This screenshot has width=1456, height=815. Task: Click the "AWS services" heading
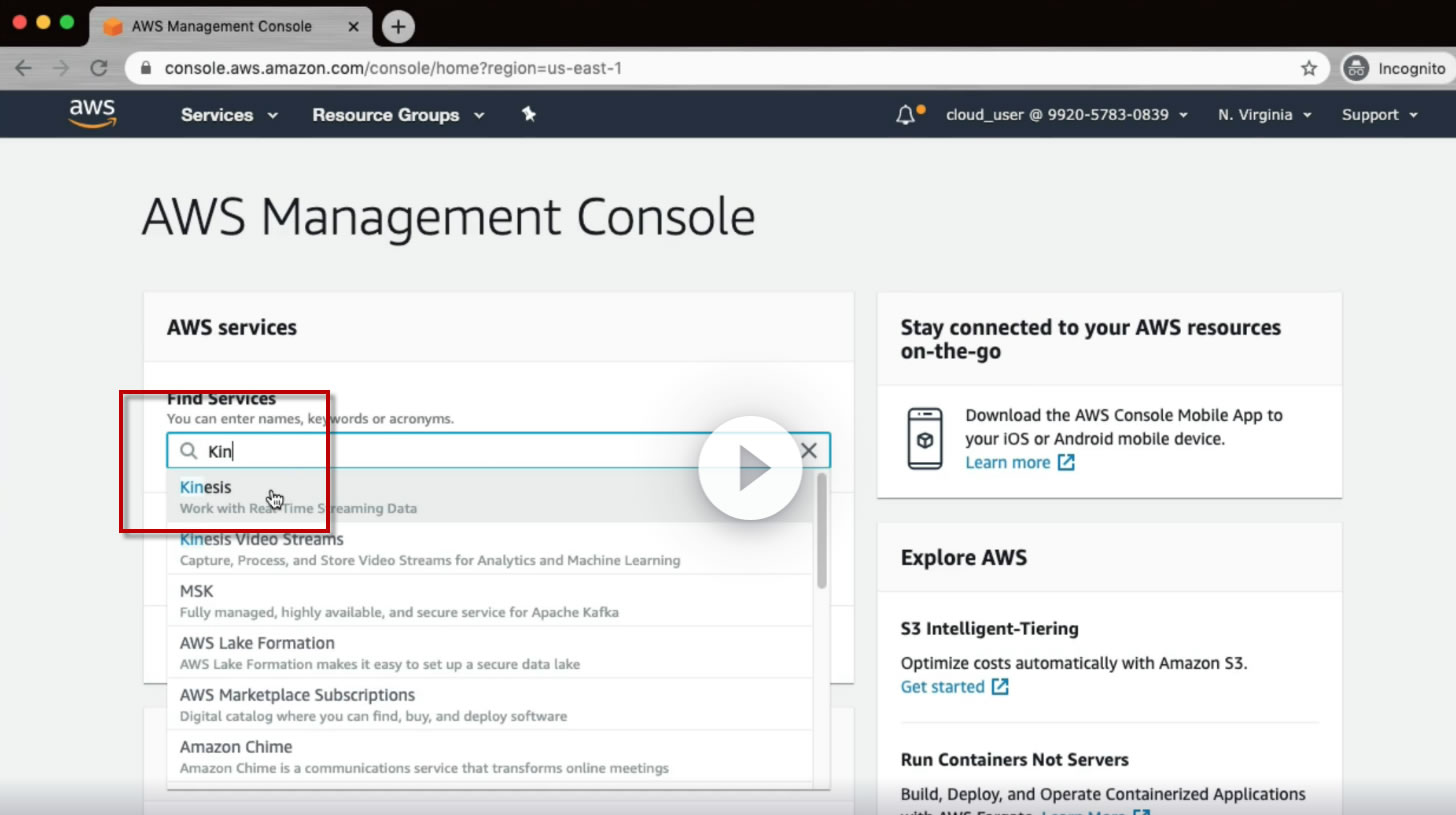[x=232, y=327]
